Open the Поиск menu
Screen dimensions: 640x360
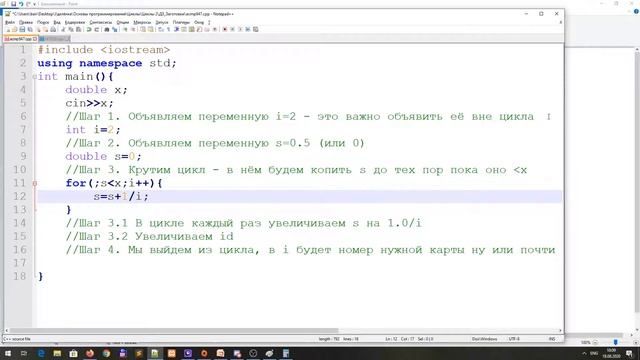[x=43, y=22]
